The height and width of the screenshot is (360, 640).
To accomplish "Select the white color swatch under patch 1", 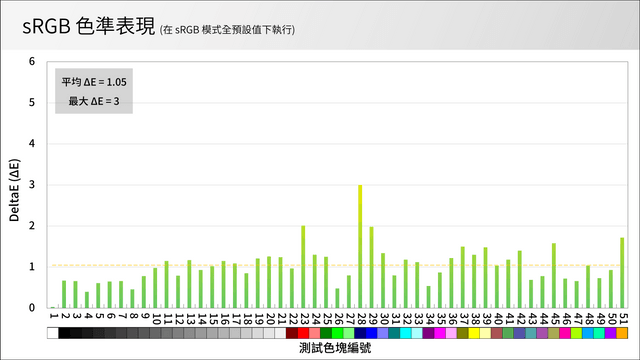I will (53, 333).
